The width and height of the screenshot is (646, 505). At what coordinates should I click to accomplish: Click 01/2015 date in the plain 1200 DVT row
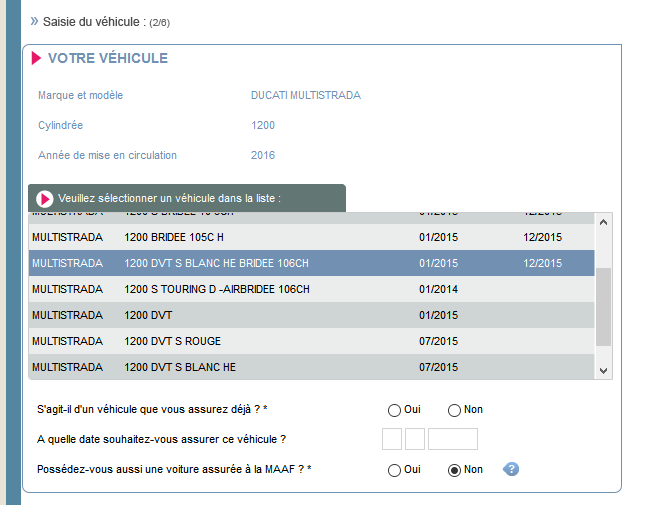pos(438,315)
